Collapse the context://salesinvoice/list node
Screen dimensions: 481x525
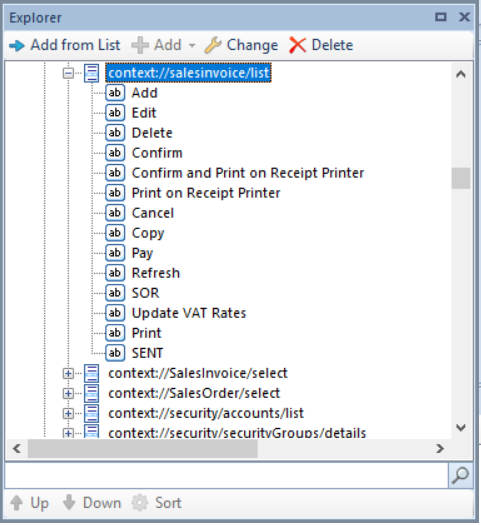coord(68,73)
